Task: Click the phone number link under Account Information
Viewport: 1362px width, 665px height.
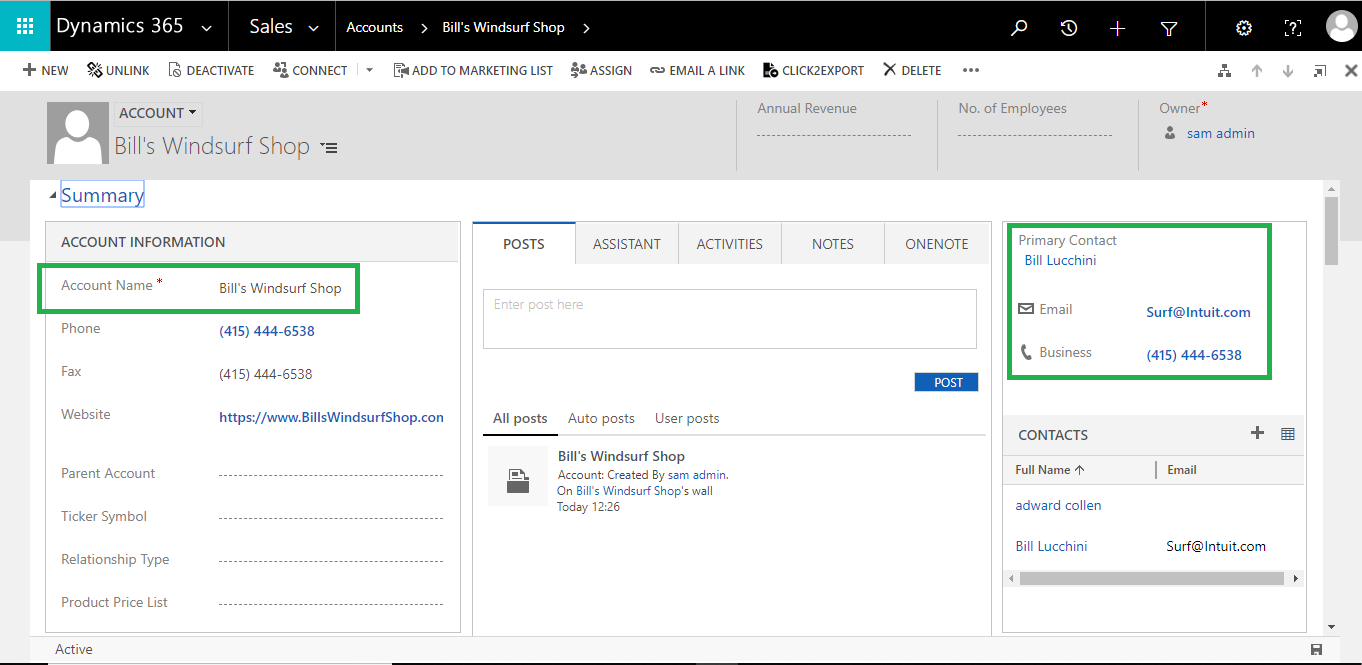Action: 267,331
